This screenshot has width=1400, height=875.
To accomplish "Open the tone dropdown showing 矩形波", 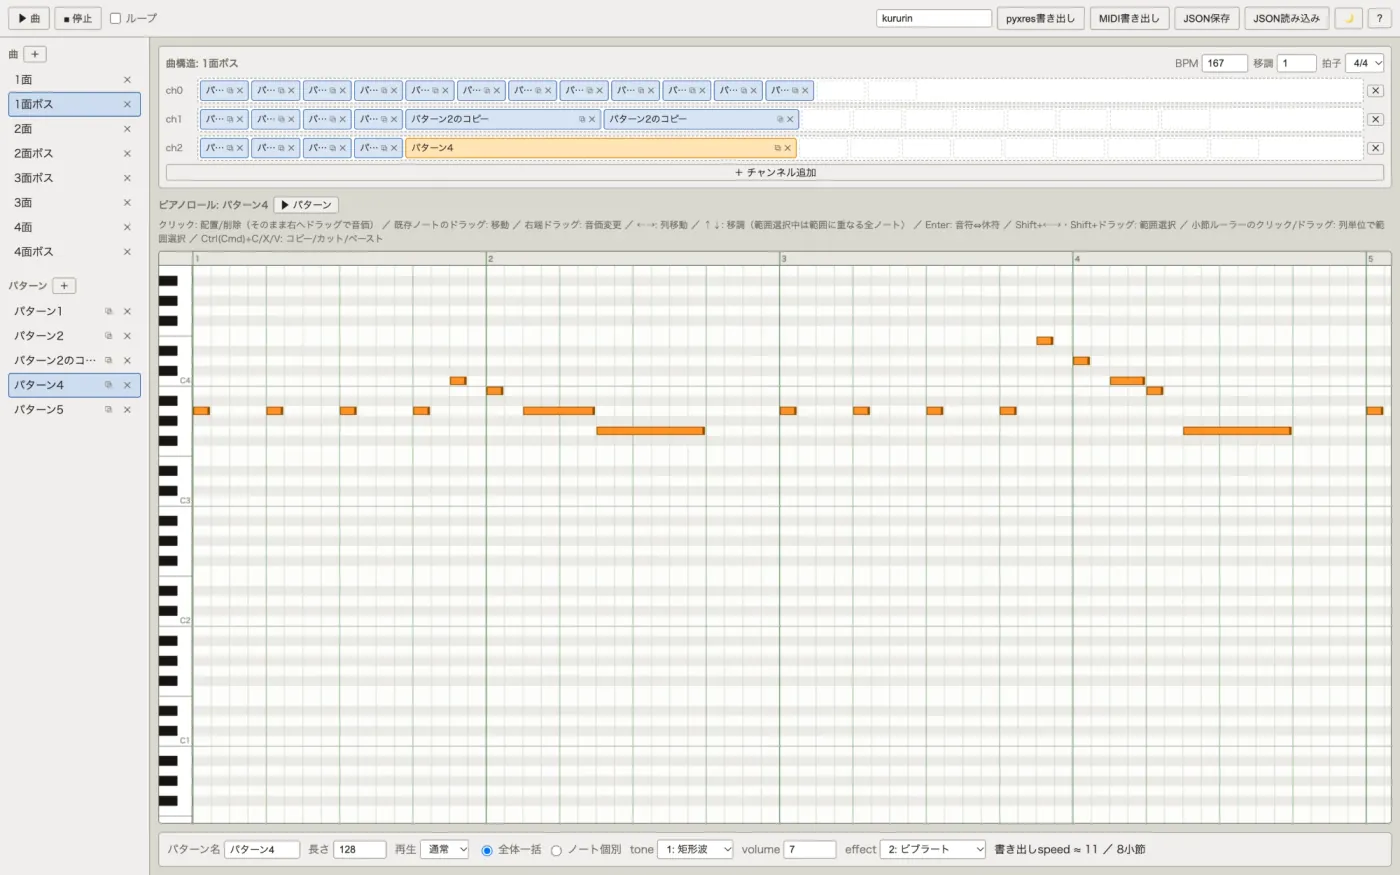I will [694, 849].
